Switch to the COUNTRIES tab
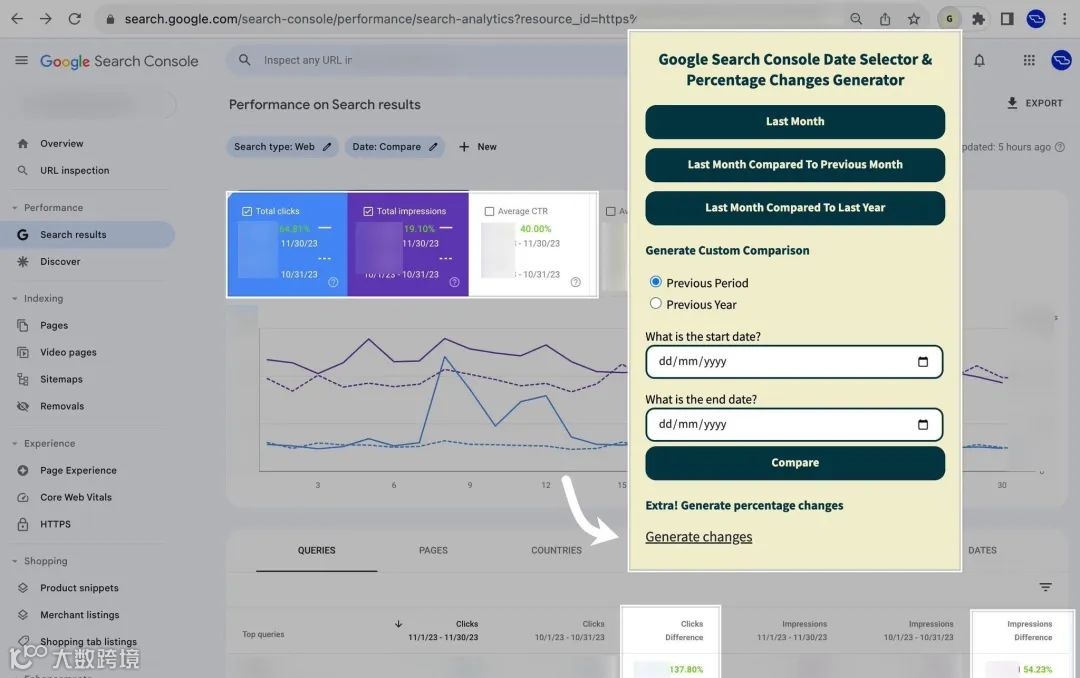The image size is (1080, 678). (x=557, y=551)
